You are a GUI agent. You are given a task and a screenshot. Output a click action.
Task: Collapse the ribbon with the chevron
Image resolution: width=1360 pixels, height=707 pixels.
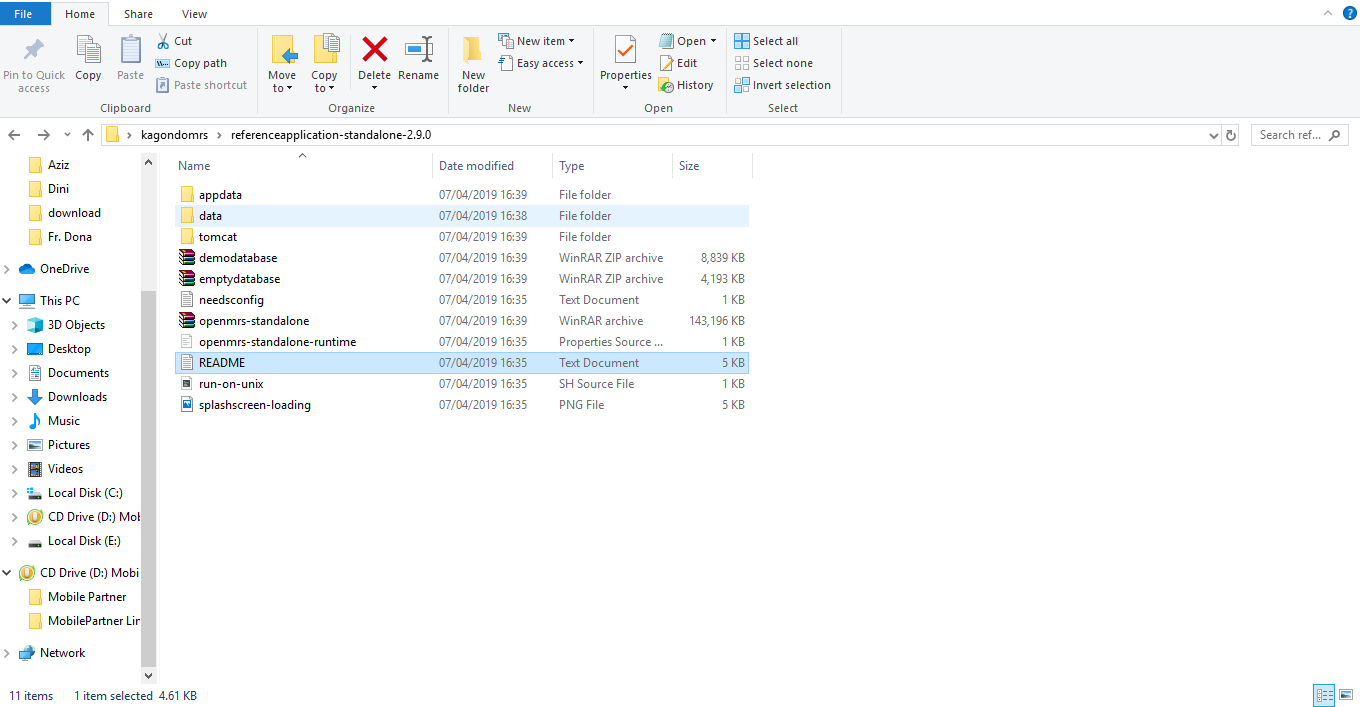(1327, 13)
